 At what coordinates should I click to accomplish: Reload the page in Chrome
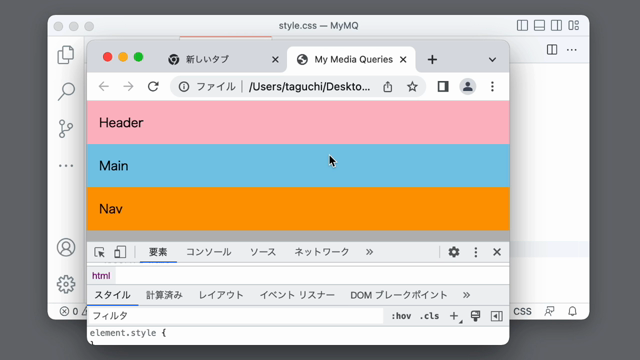tap(153, 87)
